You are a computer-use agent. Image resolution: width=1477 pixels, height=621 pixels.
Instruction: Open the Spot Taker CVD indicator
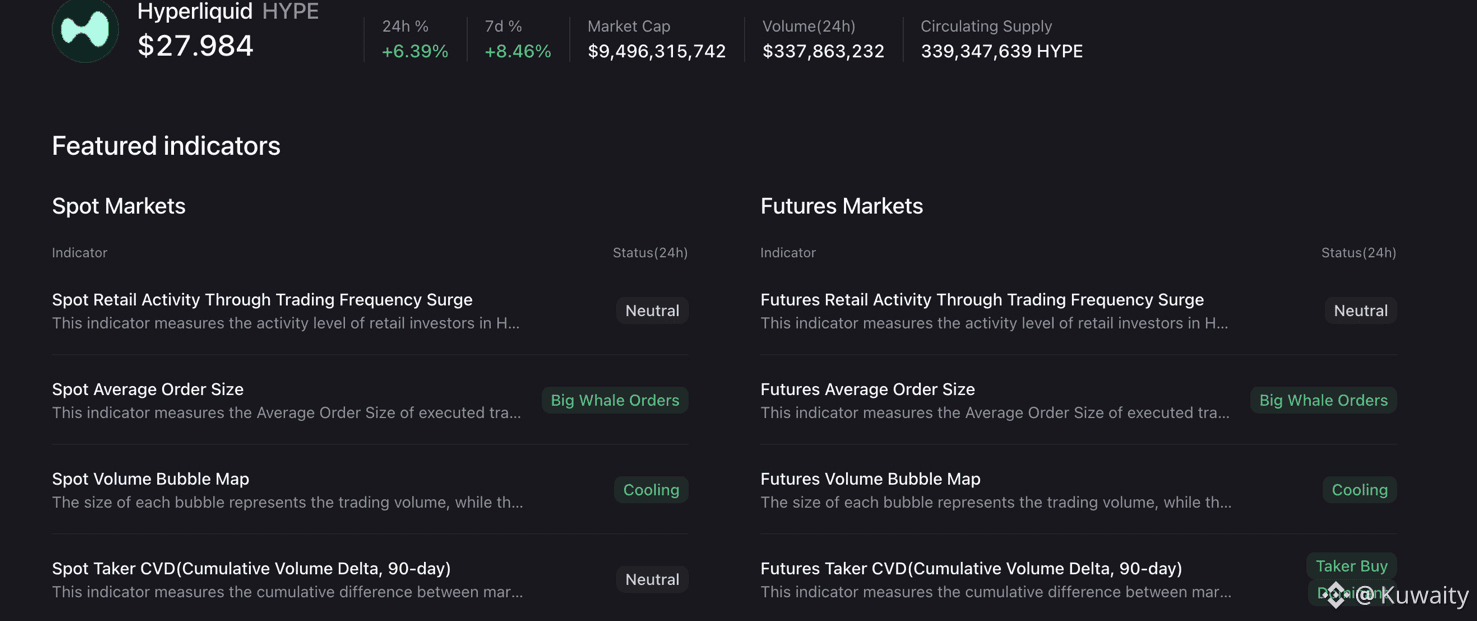click(251, 568)
